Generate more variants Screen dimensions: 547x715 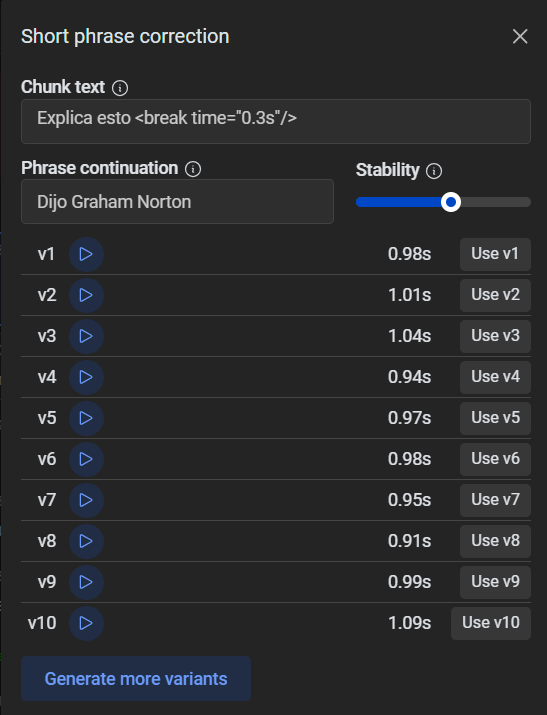pos(136,679)
